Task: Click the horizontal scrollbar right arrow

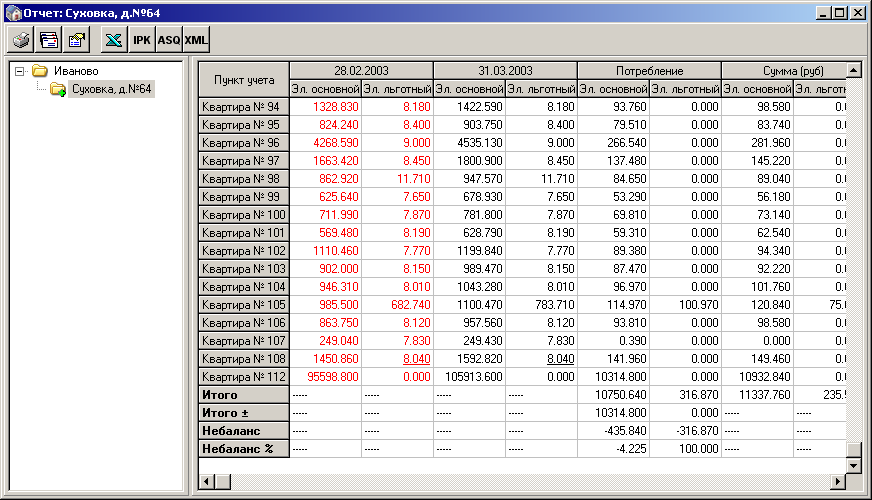Action: tap(838, 482)
